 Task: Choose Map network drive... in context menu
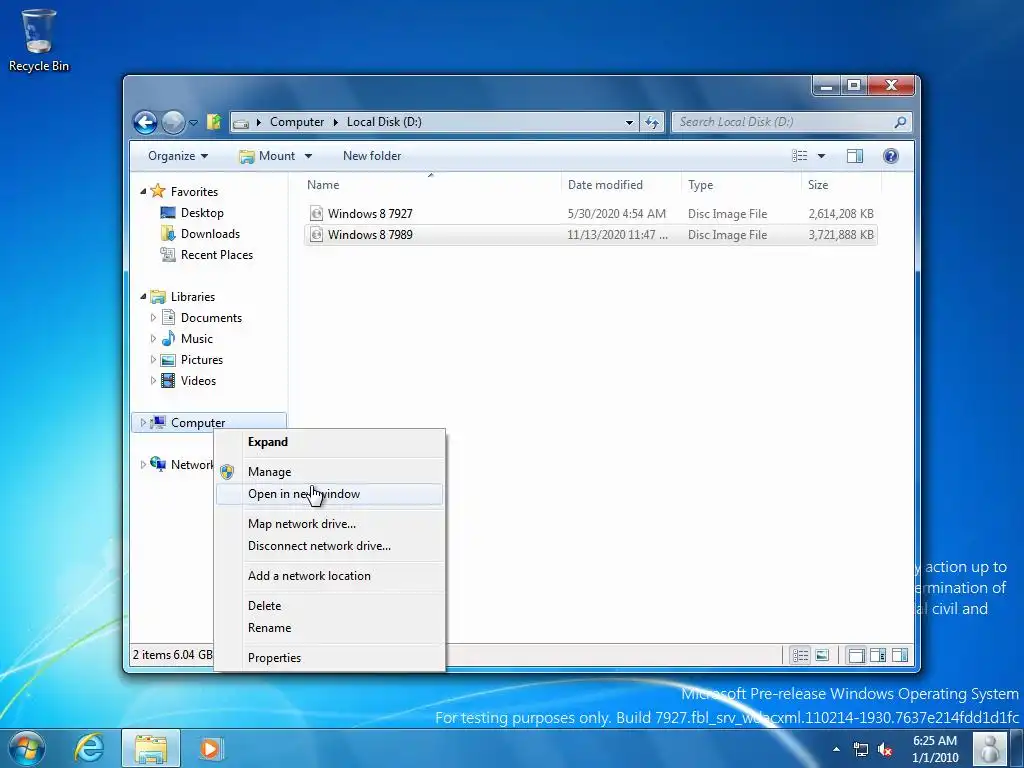pos(330,524)
